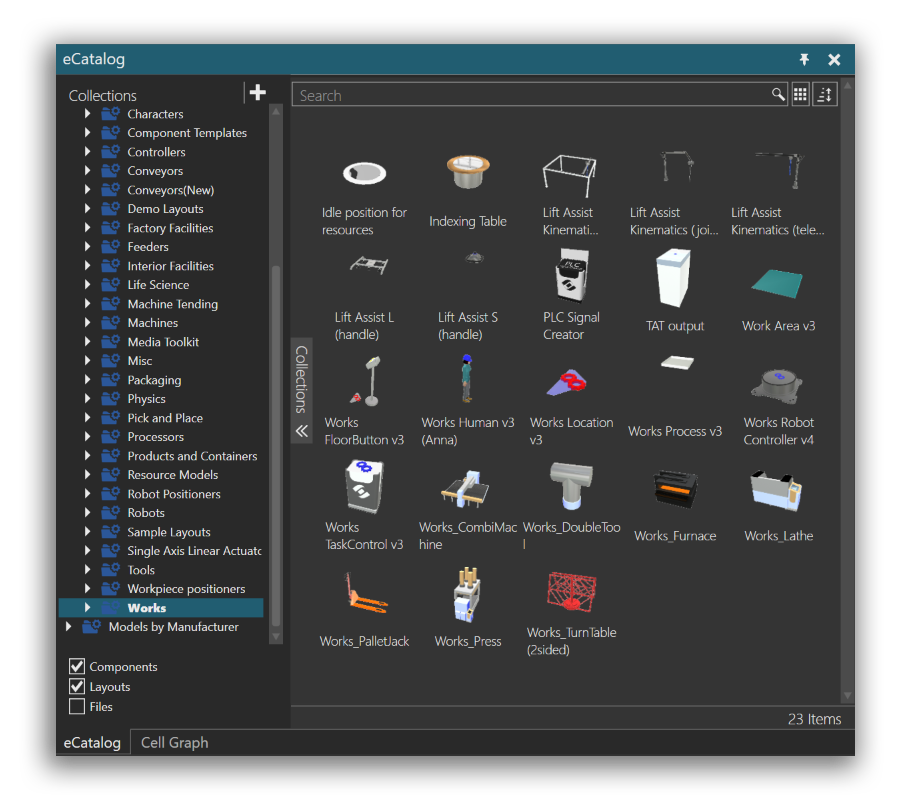This screenshot has width=906, height=807.
Task: Open the Component Templates collection
Action: 187,133
